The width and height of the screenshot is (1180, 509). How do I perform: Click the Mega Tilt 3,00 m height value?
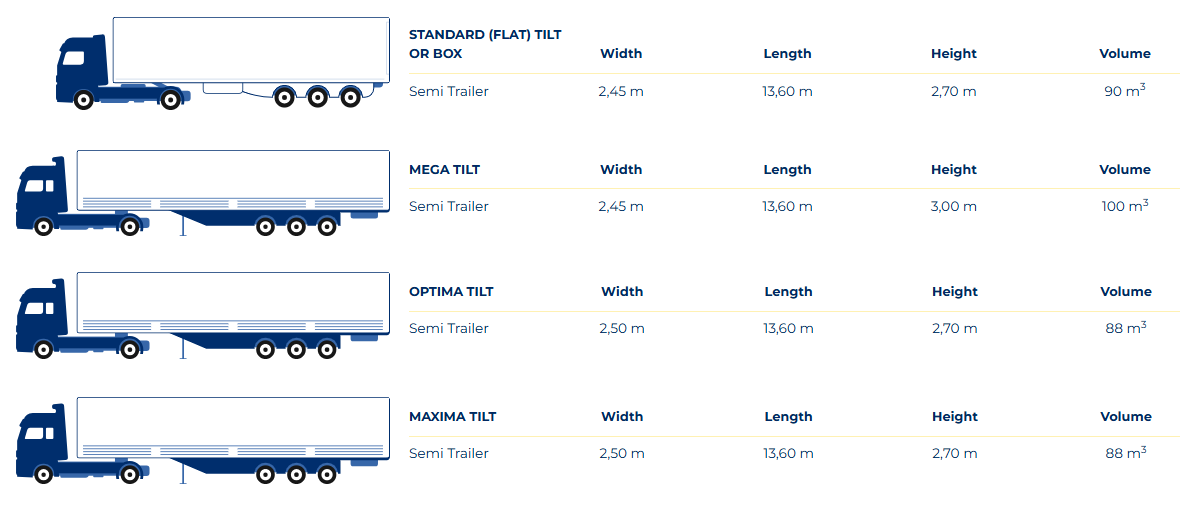pos(954,206)
